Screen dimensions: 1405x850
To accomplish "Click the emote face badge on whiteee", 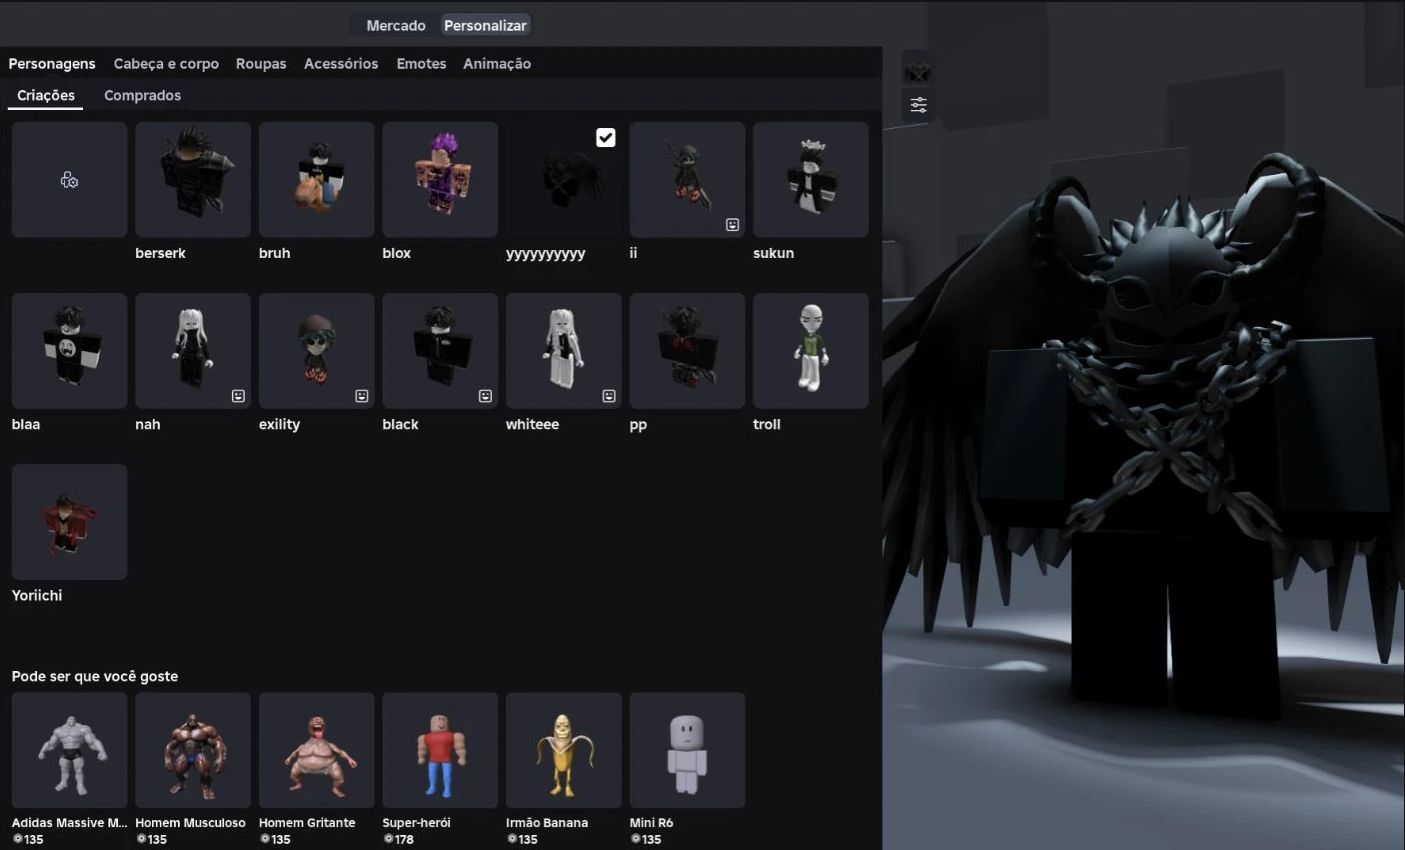I will tap(609, 396).
